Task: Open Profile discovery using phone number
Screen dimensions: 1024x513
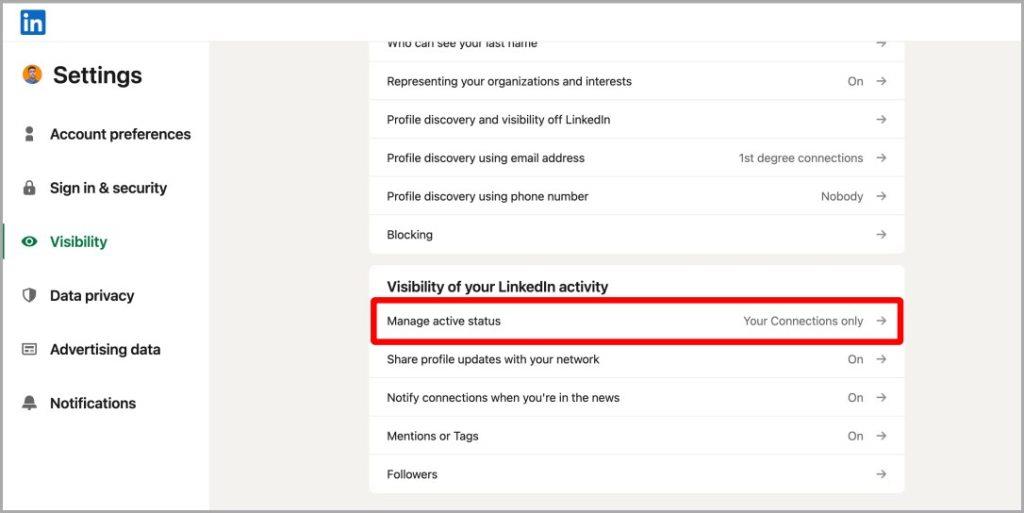Action: pyautogui.click(x=637, y=196)
